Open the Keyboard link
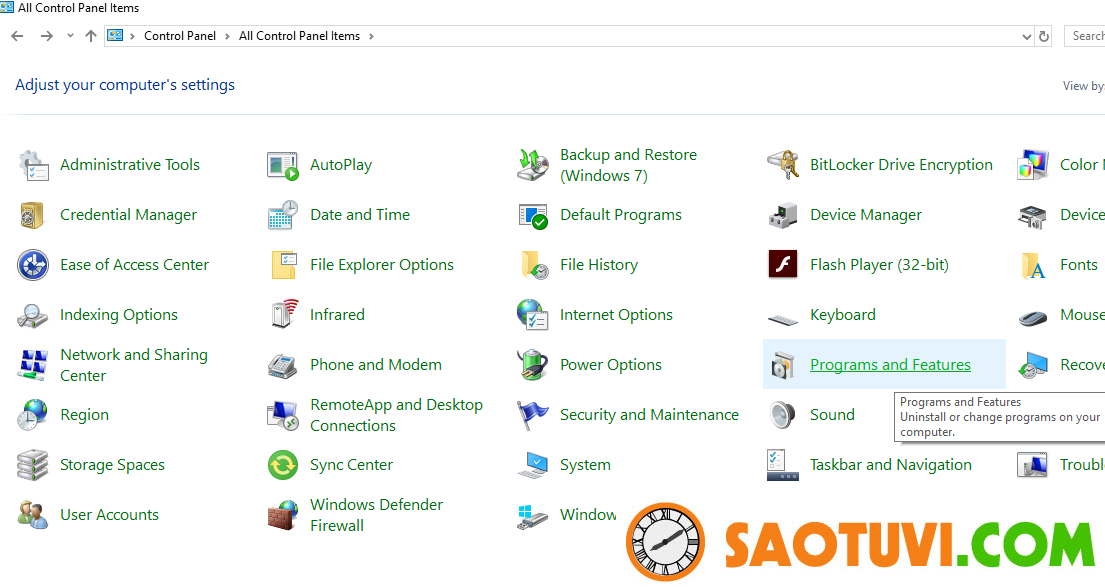 tap(842, 315)
